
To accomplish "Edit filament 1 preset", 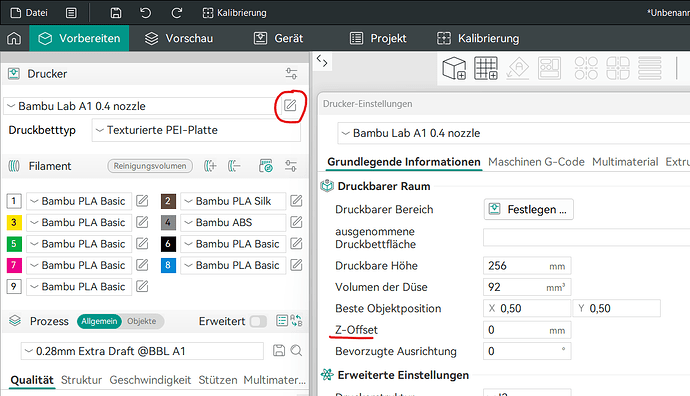I will (142, 201).
